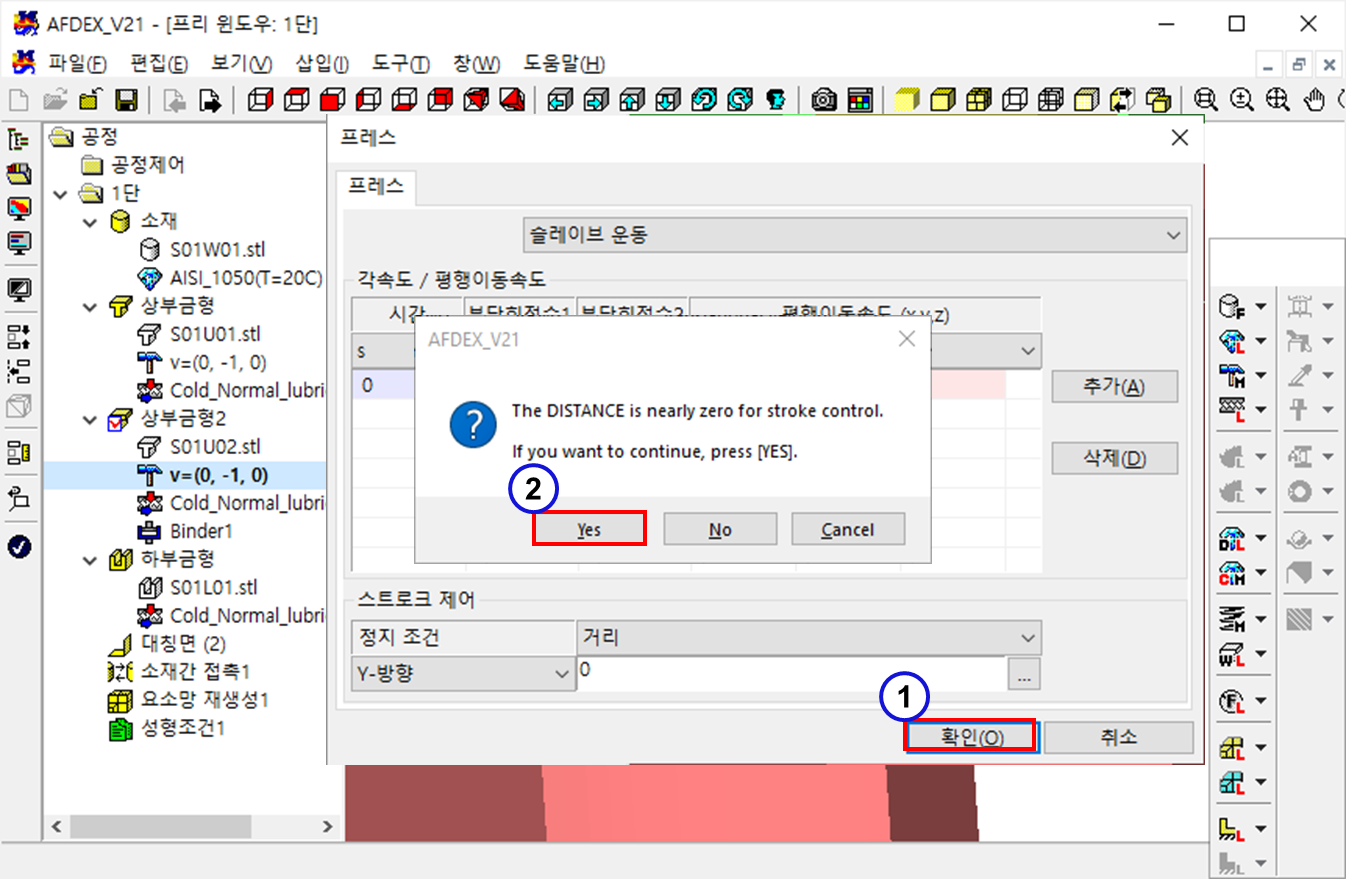Collapse the 상부금형2 tree node
Screen dimensions: 1346x879
tap(92, 418)
